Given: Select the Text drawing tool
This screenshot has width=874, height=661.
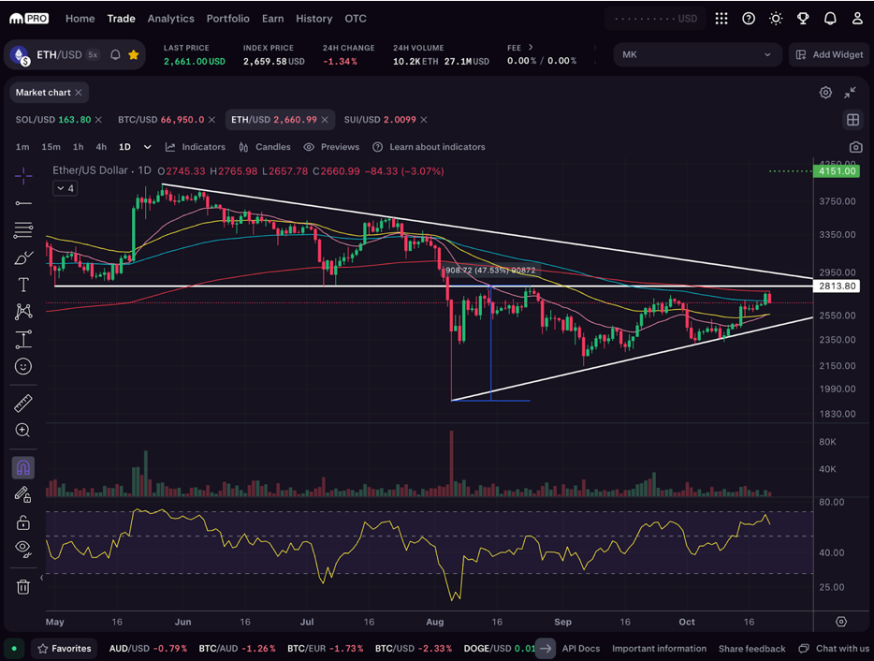Looking at the screenshot, I should [x=23, y=285].
